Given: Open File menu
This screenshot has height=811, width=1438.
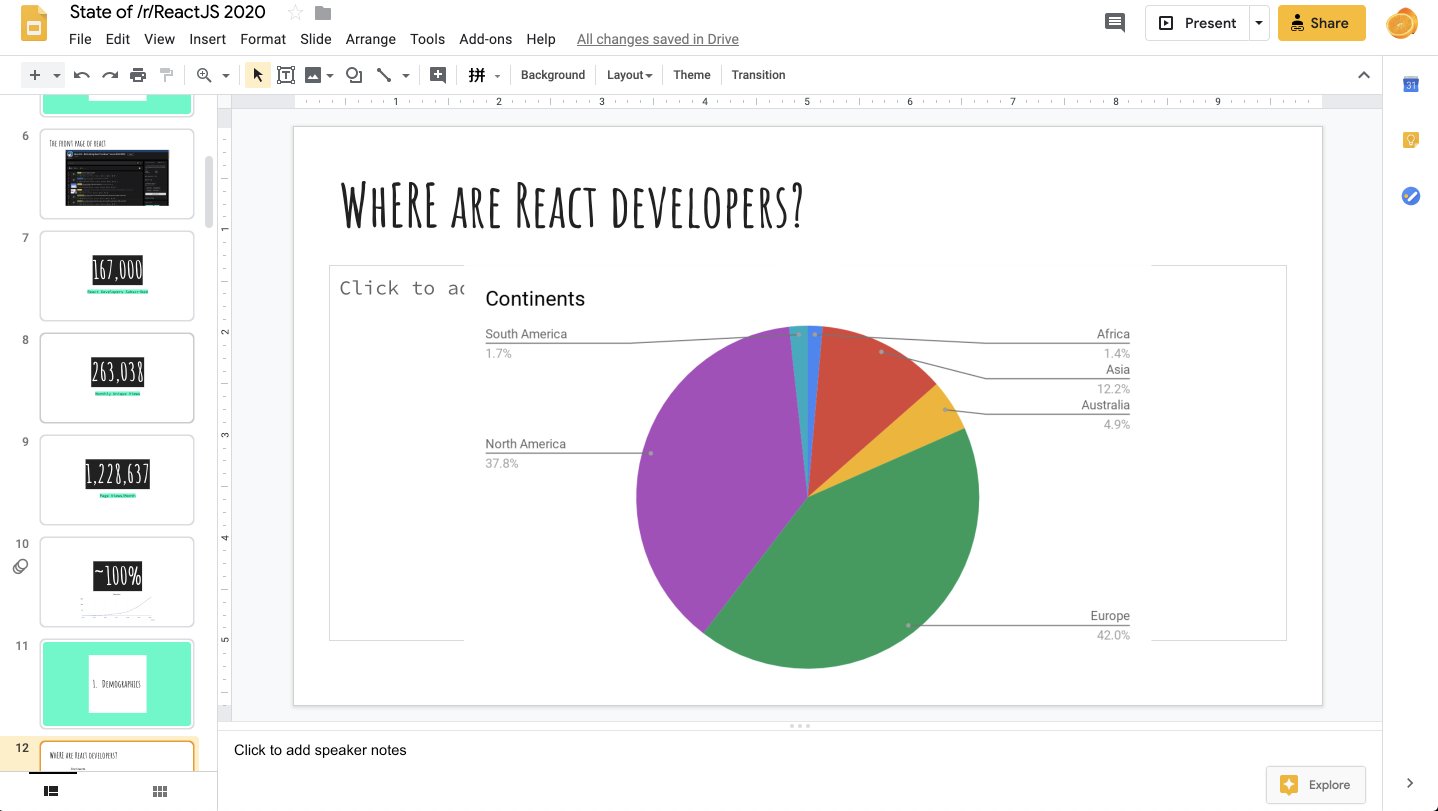Looking at the screenshot, I should (x=80, y=39).
